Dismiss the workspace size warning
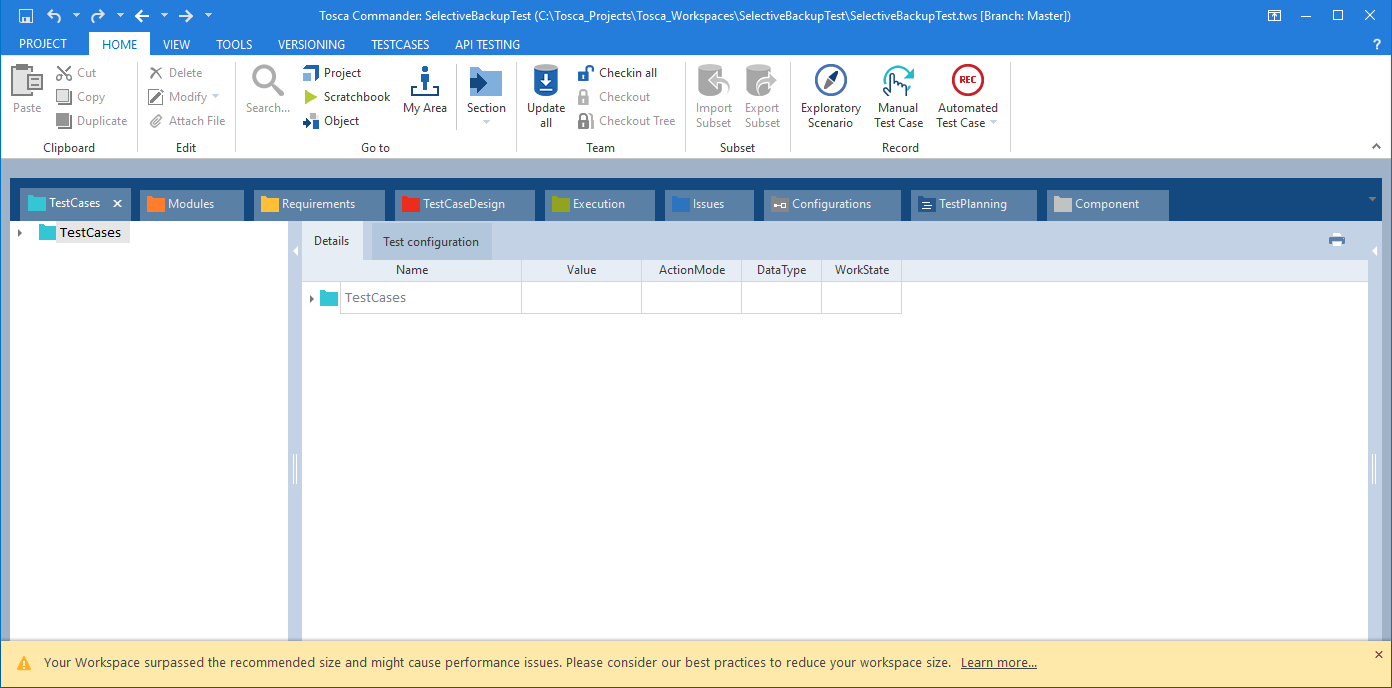The width and height of the screenshot is (1392, 688). click(1378, 654)
